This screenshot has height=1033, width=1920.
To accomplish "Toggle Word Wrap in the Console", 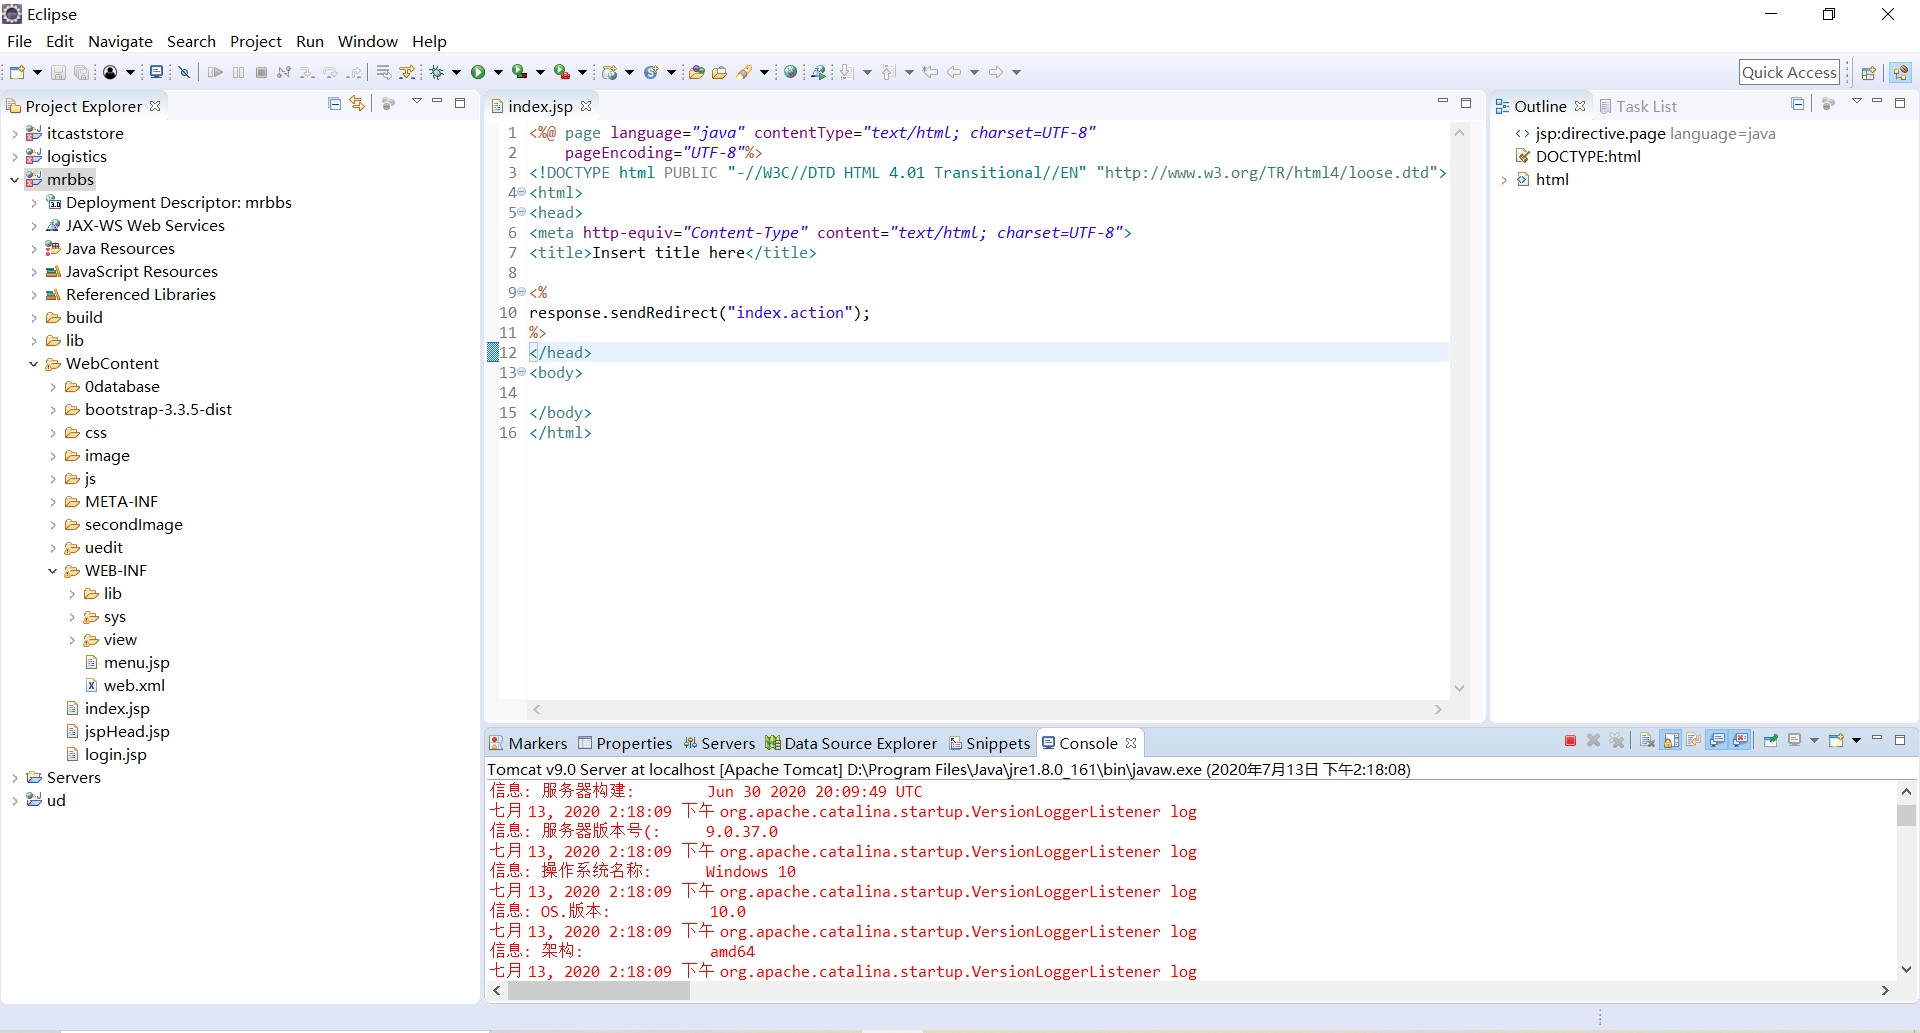I will [x=1694, y=741].
